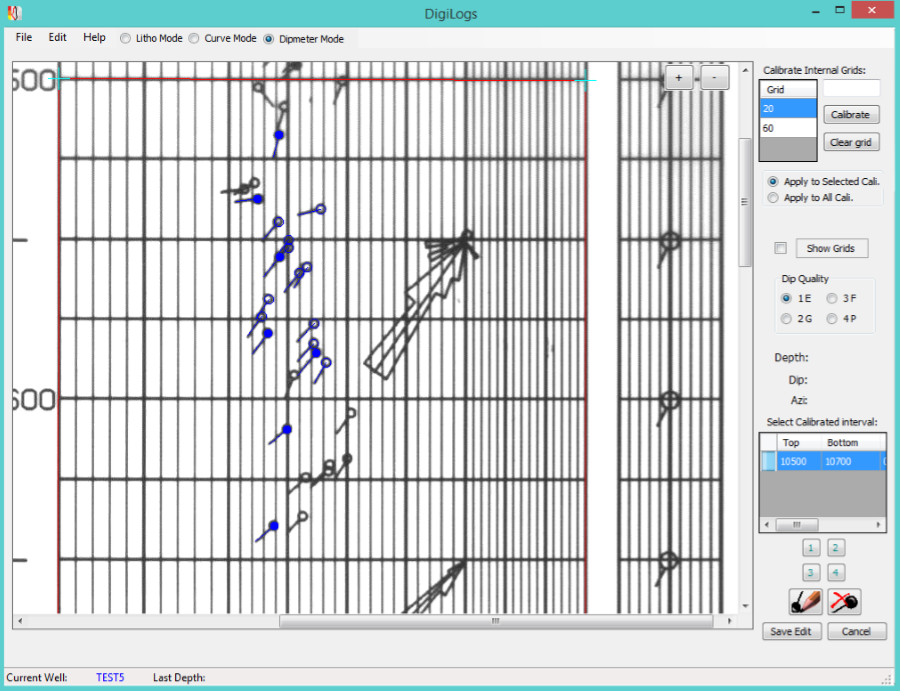Click the number 3 button
This screenshot has height=692, width=901.
(x=811, y=573)
